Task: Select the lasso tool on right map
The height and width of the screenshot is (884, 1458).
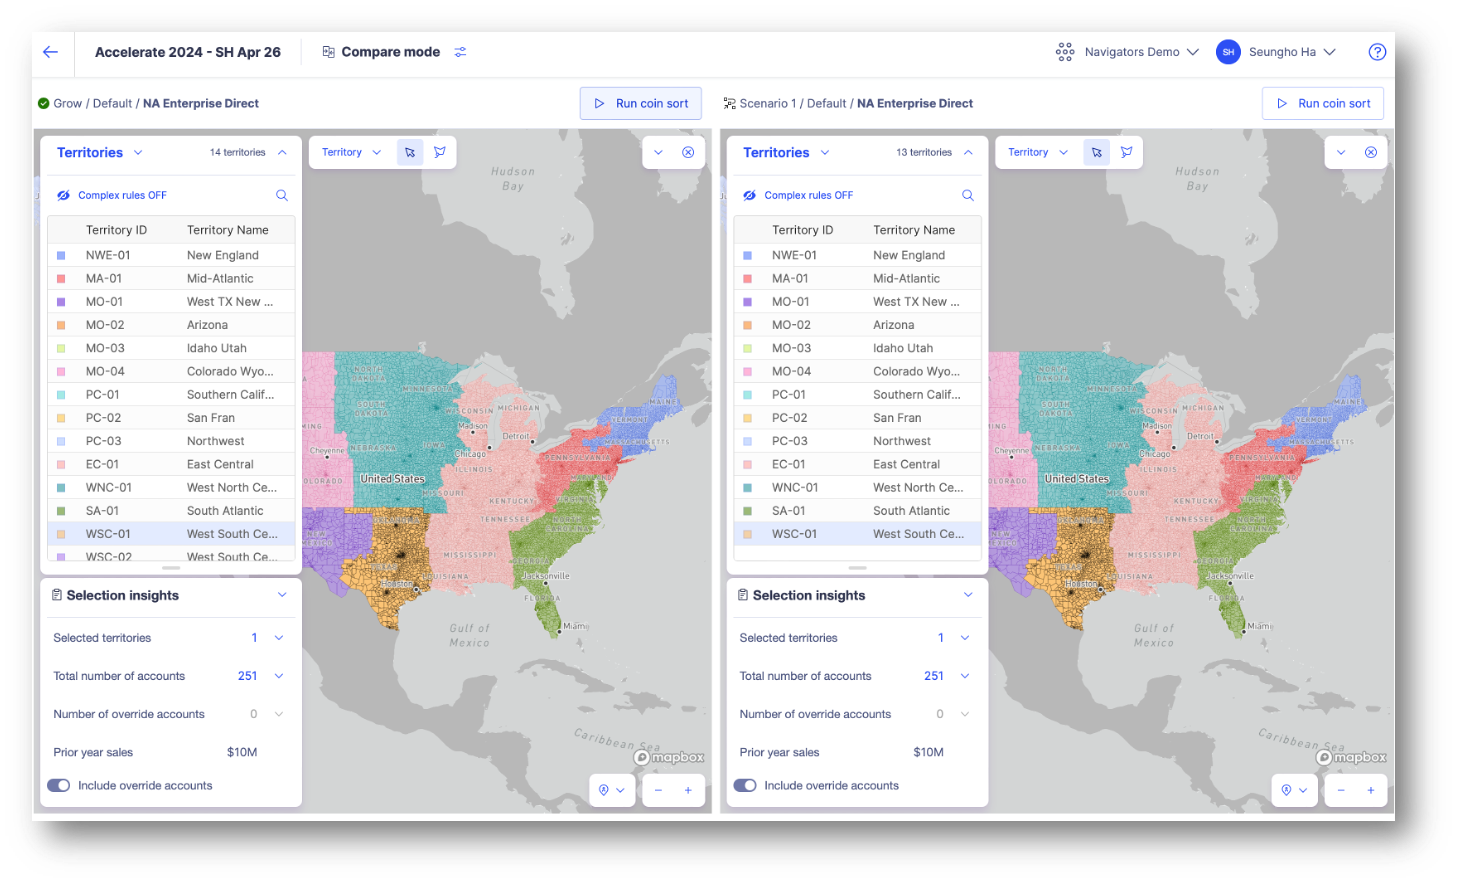Action: (1127, 152)
